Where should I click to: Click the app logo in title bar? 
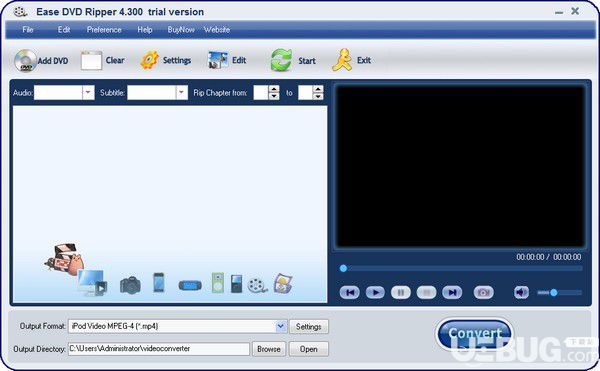[x=20, y=12]
